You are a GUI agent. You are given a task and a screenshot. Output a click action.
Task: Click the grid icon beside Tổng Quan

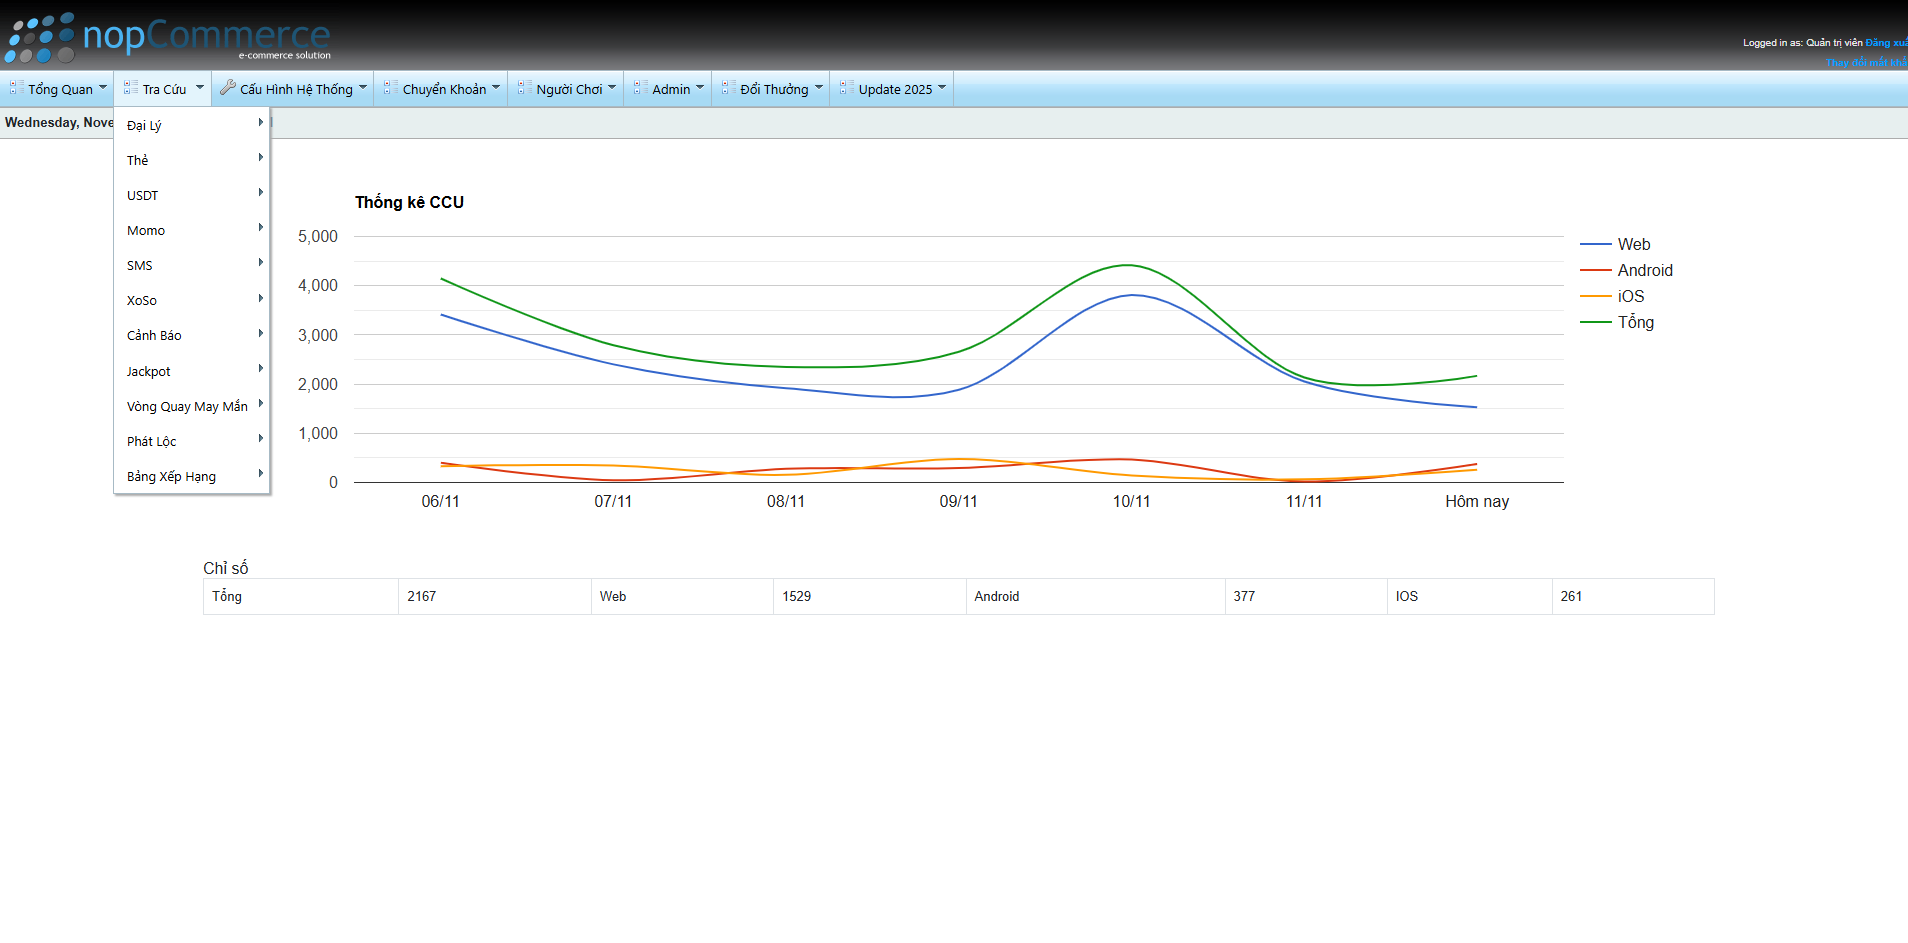click(17, 88)
